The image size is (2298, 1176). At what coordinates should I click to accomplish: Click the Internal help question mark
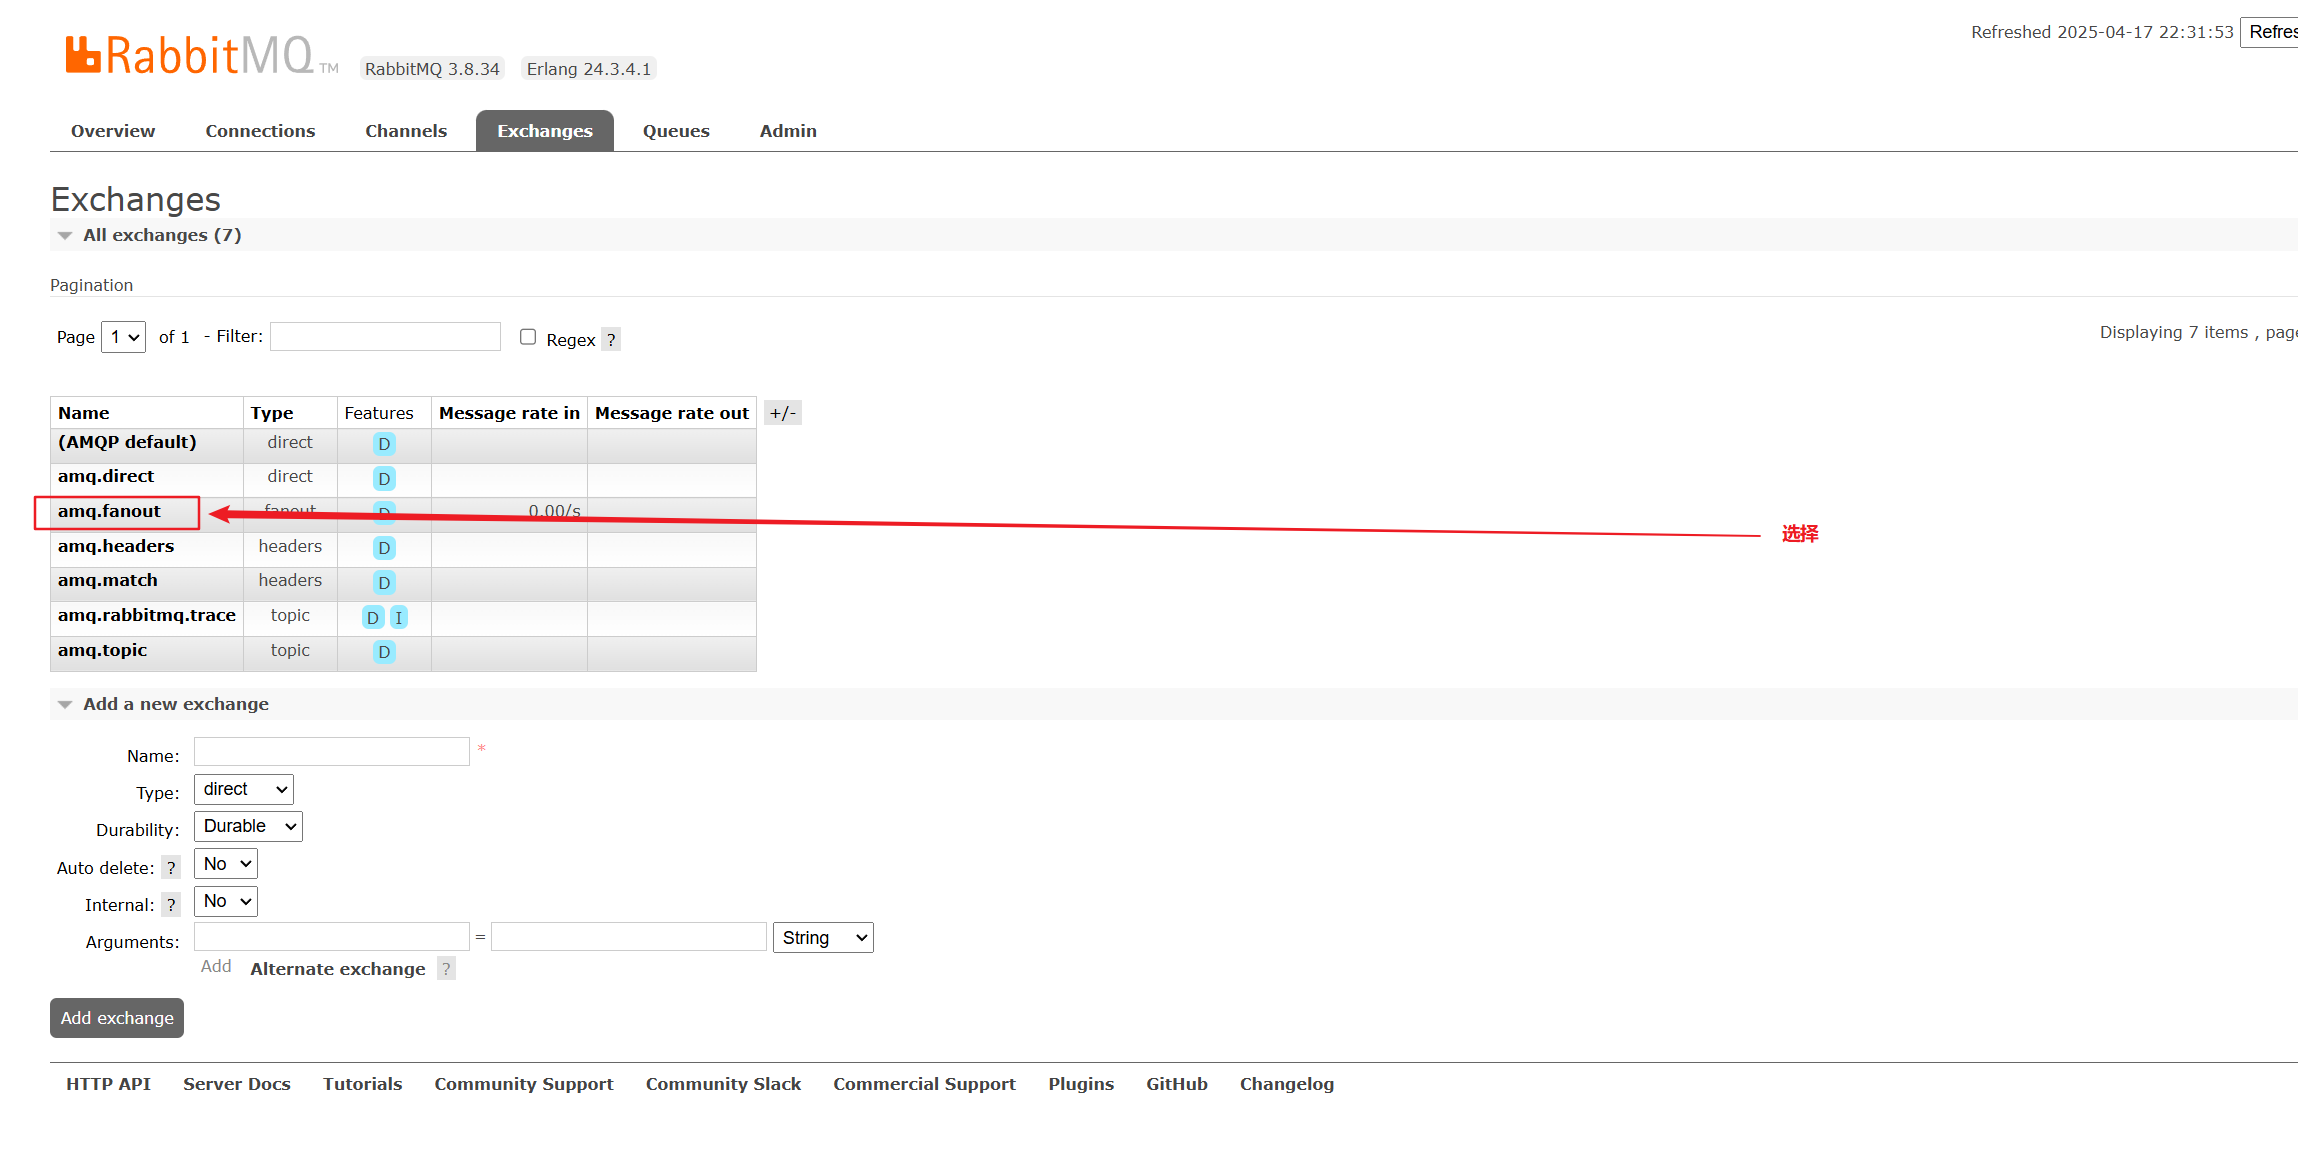(x=171, y=905)
